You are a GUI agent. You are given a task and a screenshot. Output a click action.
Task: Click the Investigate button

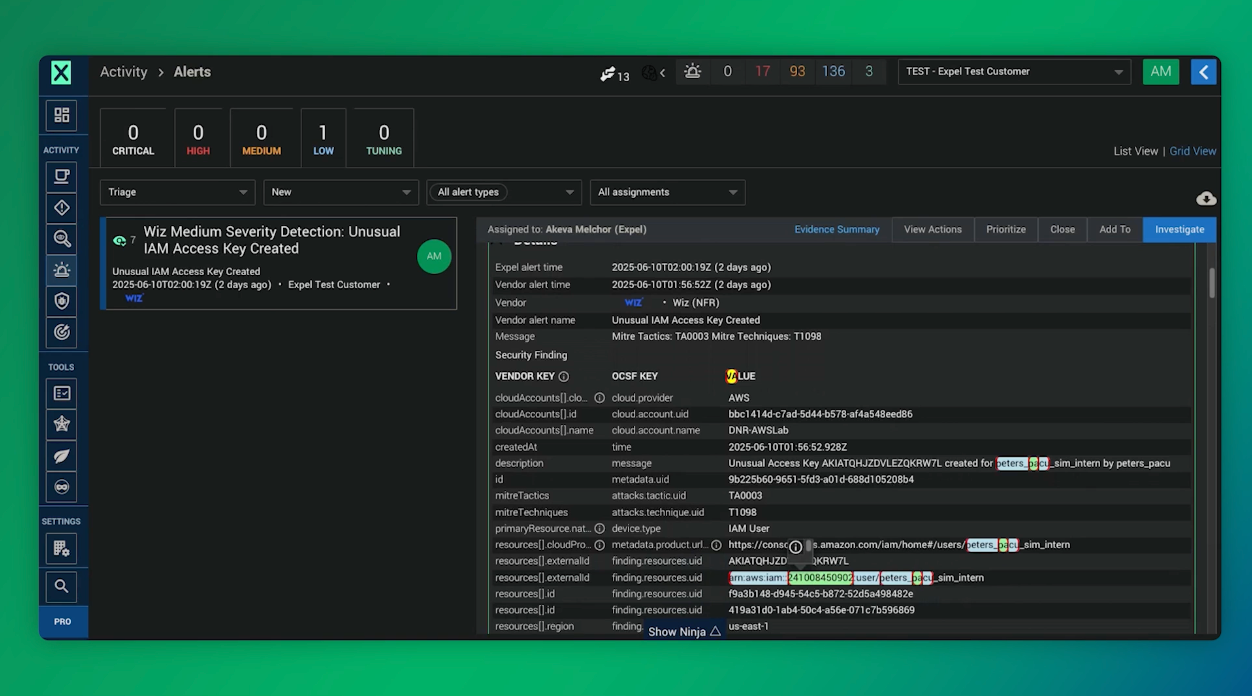(1179, 229)
